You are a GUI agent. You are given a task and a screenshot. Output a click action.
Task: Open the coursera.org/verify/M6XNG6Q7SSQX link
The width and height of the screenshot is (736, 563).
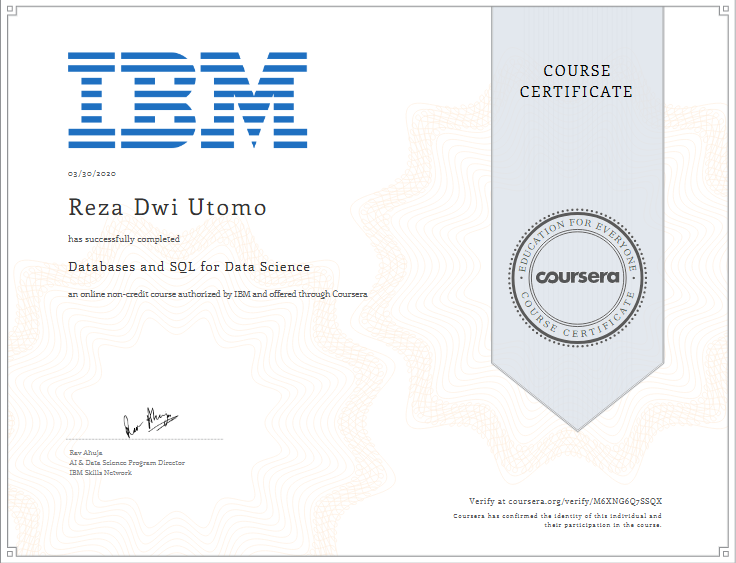pyautogui.click(x=585, y=501)
